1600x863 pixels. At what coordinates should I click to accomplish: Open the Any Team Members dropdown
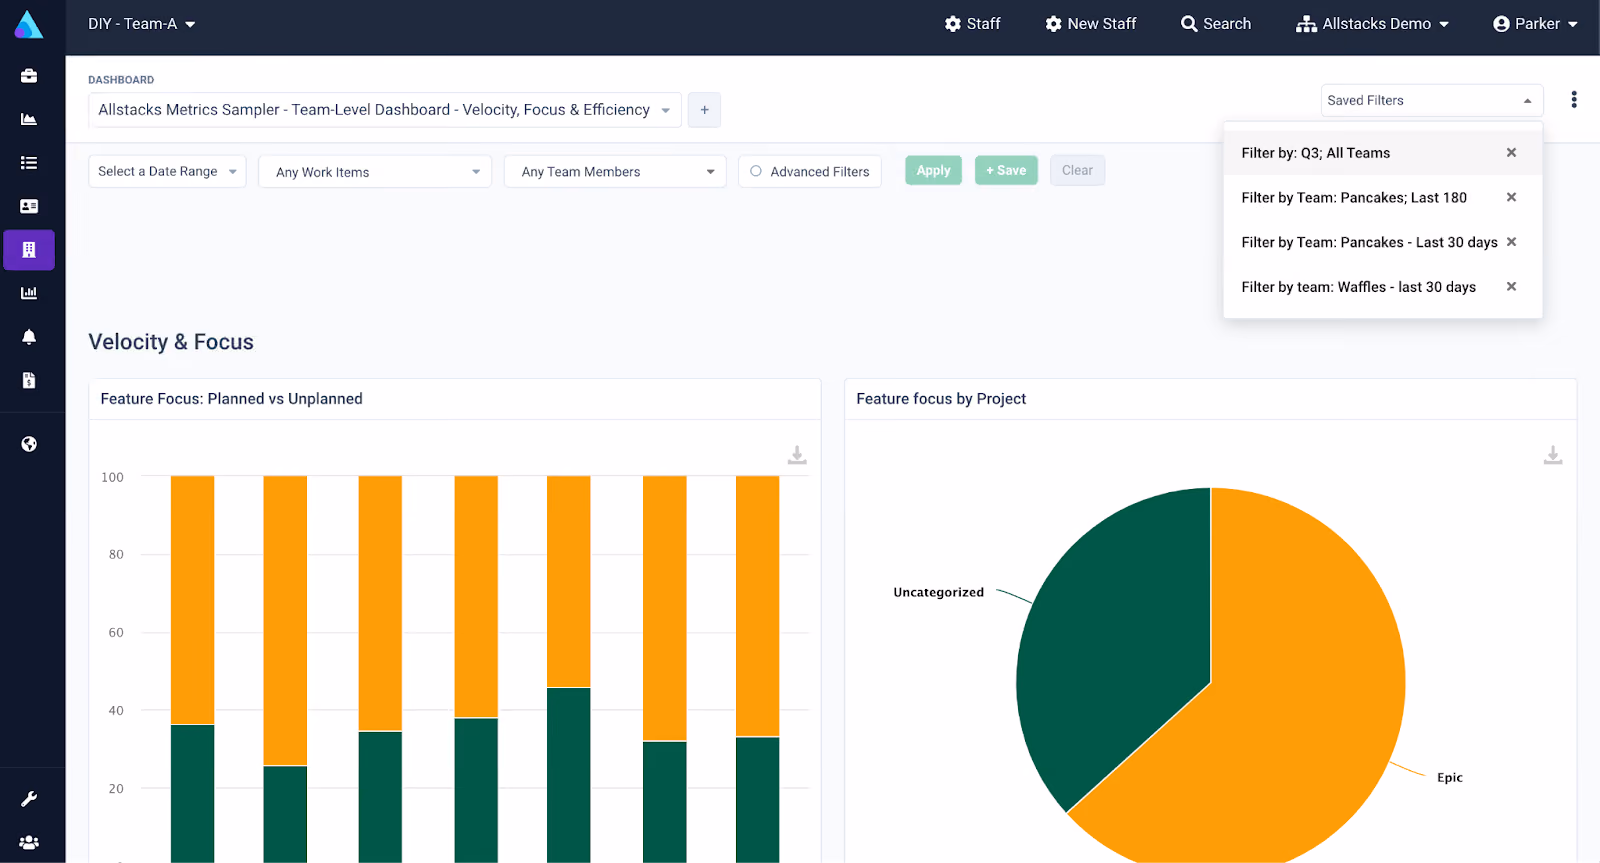point(615,171)
